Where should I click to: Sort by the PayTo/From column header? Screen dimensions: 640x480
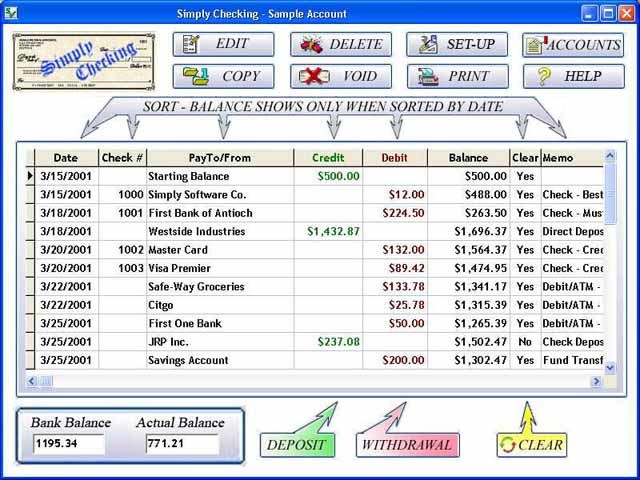220,158
